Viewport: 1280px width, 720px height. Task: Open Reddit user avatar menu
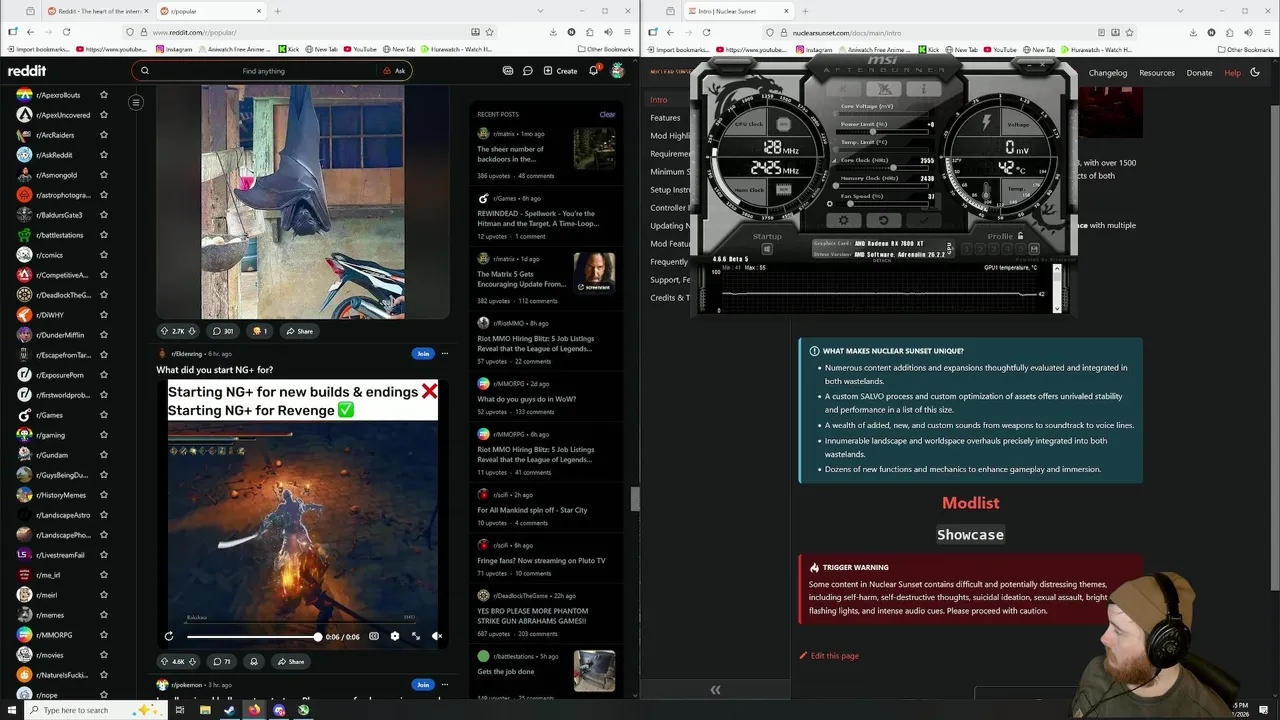tap(618, 71)
